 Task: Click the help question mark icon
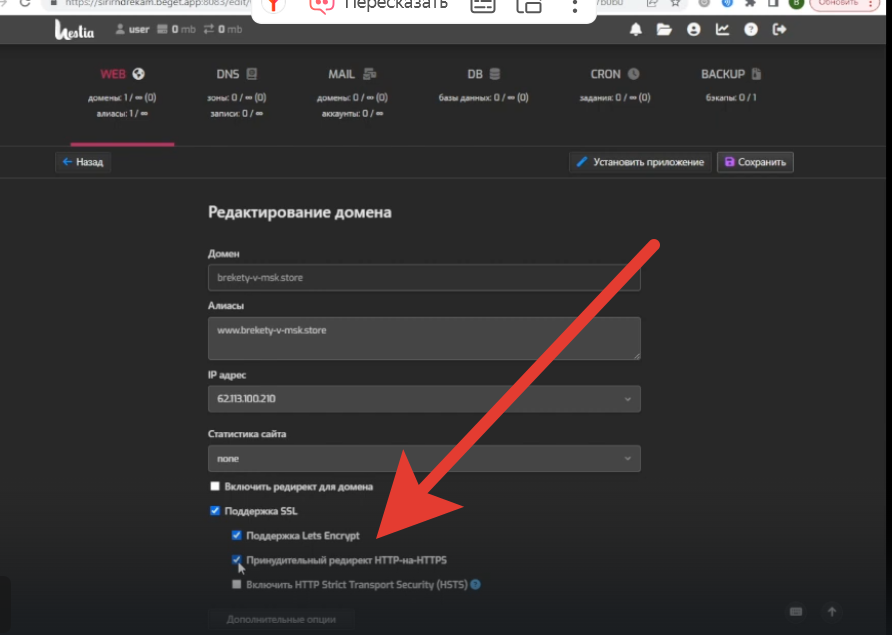coord(751,30)
